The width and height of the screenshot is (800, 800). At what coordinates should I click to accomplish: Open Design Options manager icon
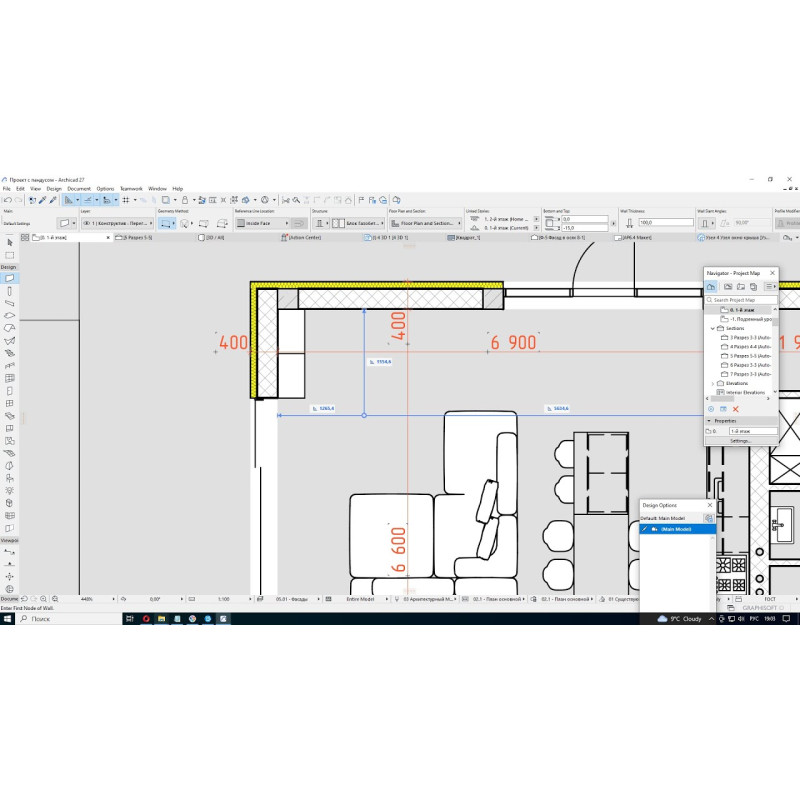click(708, 518)
